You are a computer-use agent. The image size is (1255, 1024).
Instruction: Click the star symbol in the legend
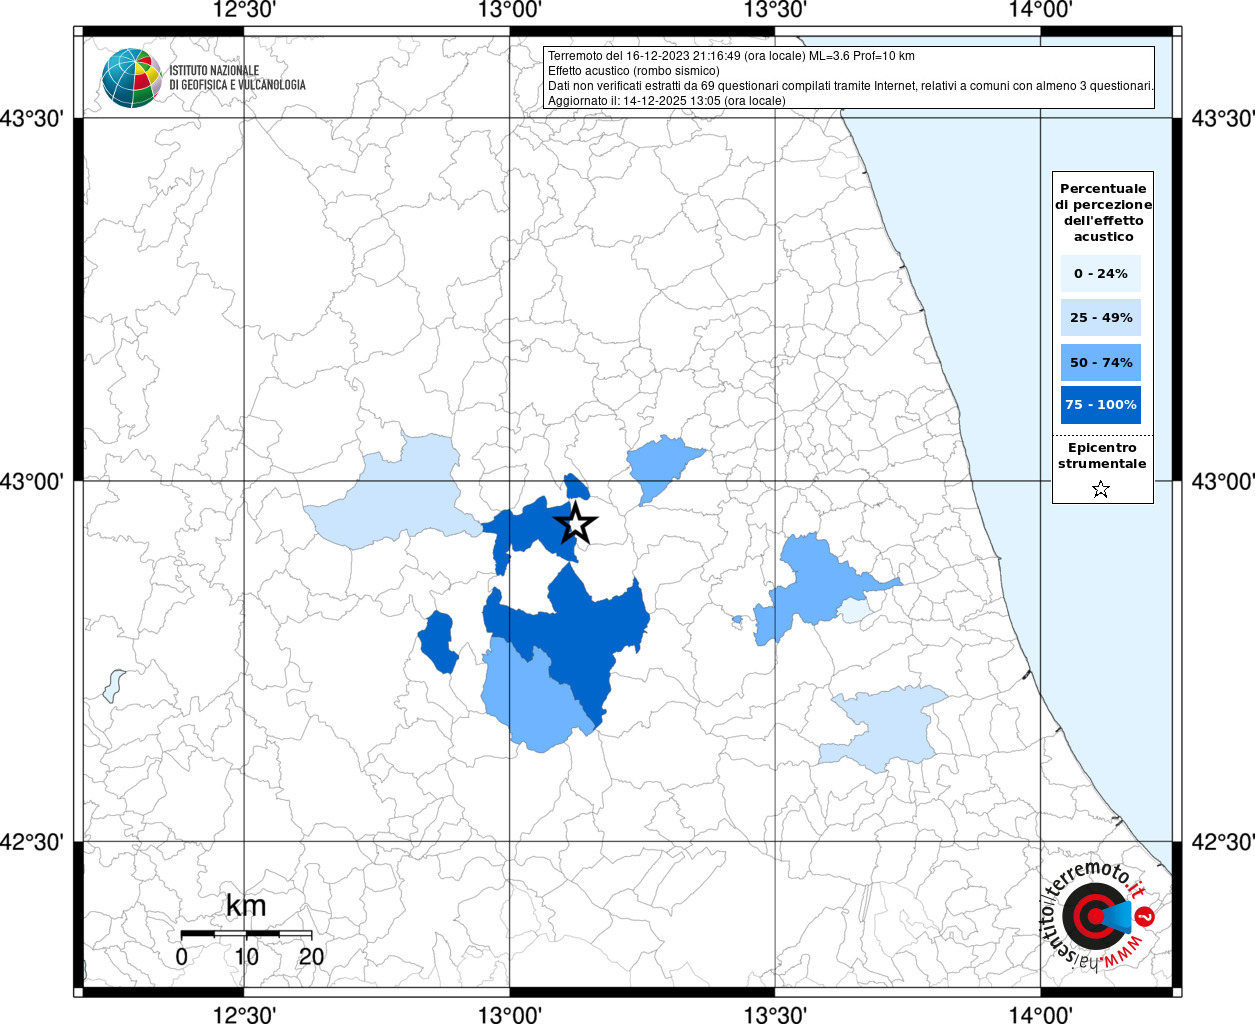[x=1101, y=489]
